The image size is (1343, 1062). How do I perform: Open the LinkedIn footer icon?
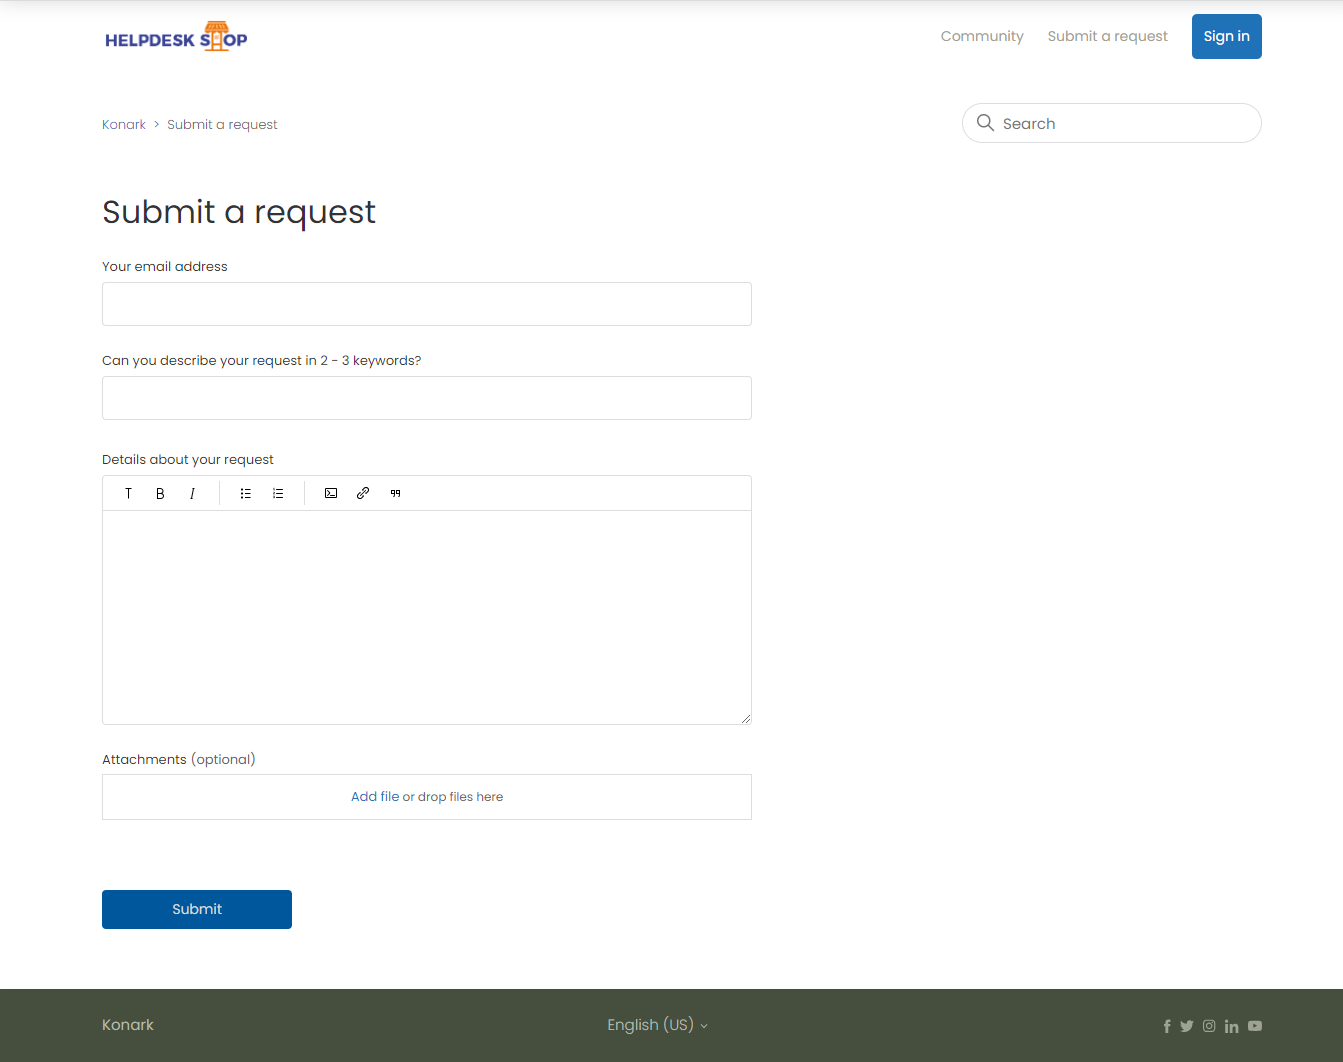tap(1231, 1026)
